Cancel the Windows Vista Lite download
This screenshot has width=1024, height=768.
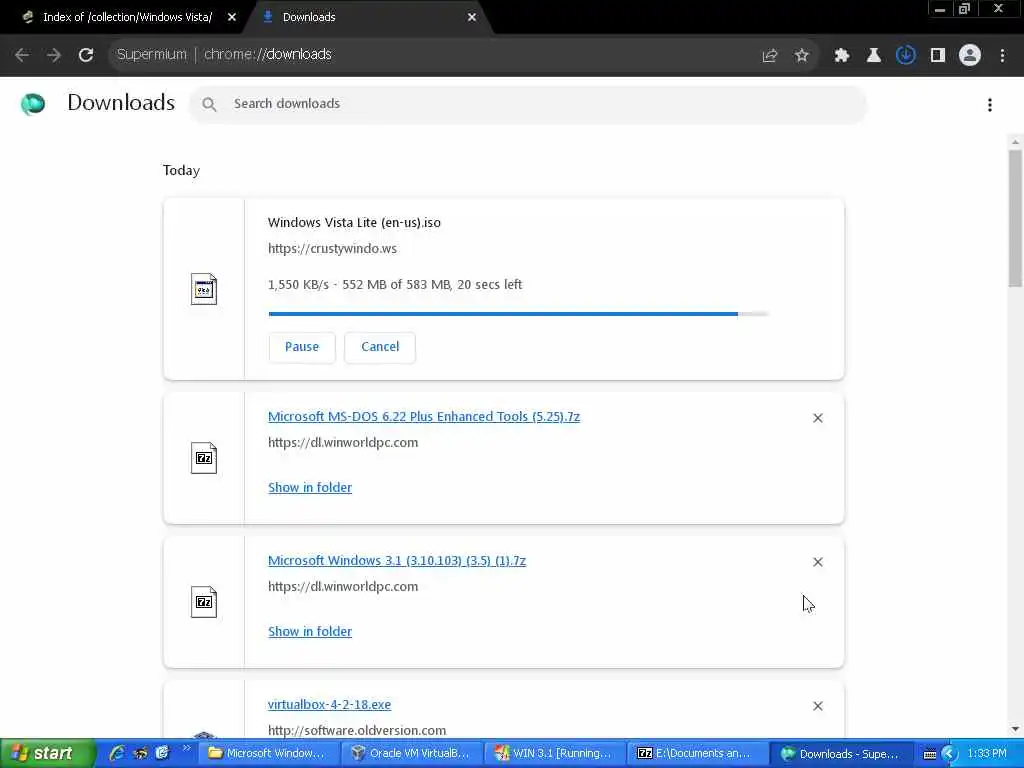(380, 347)
